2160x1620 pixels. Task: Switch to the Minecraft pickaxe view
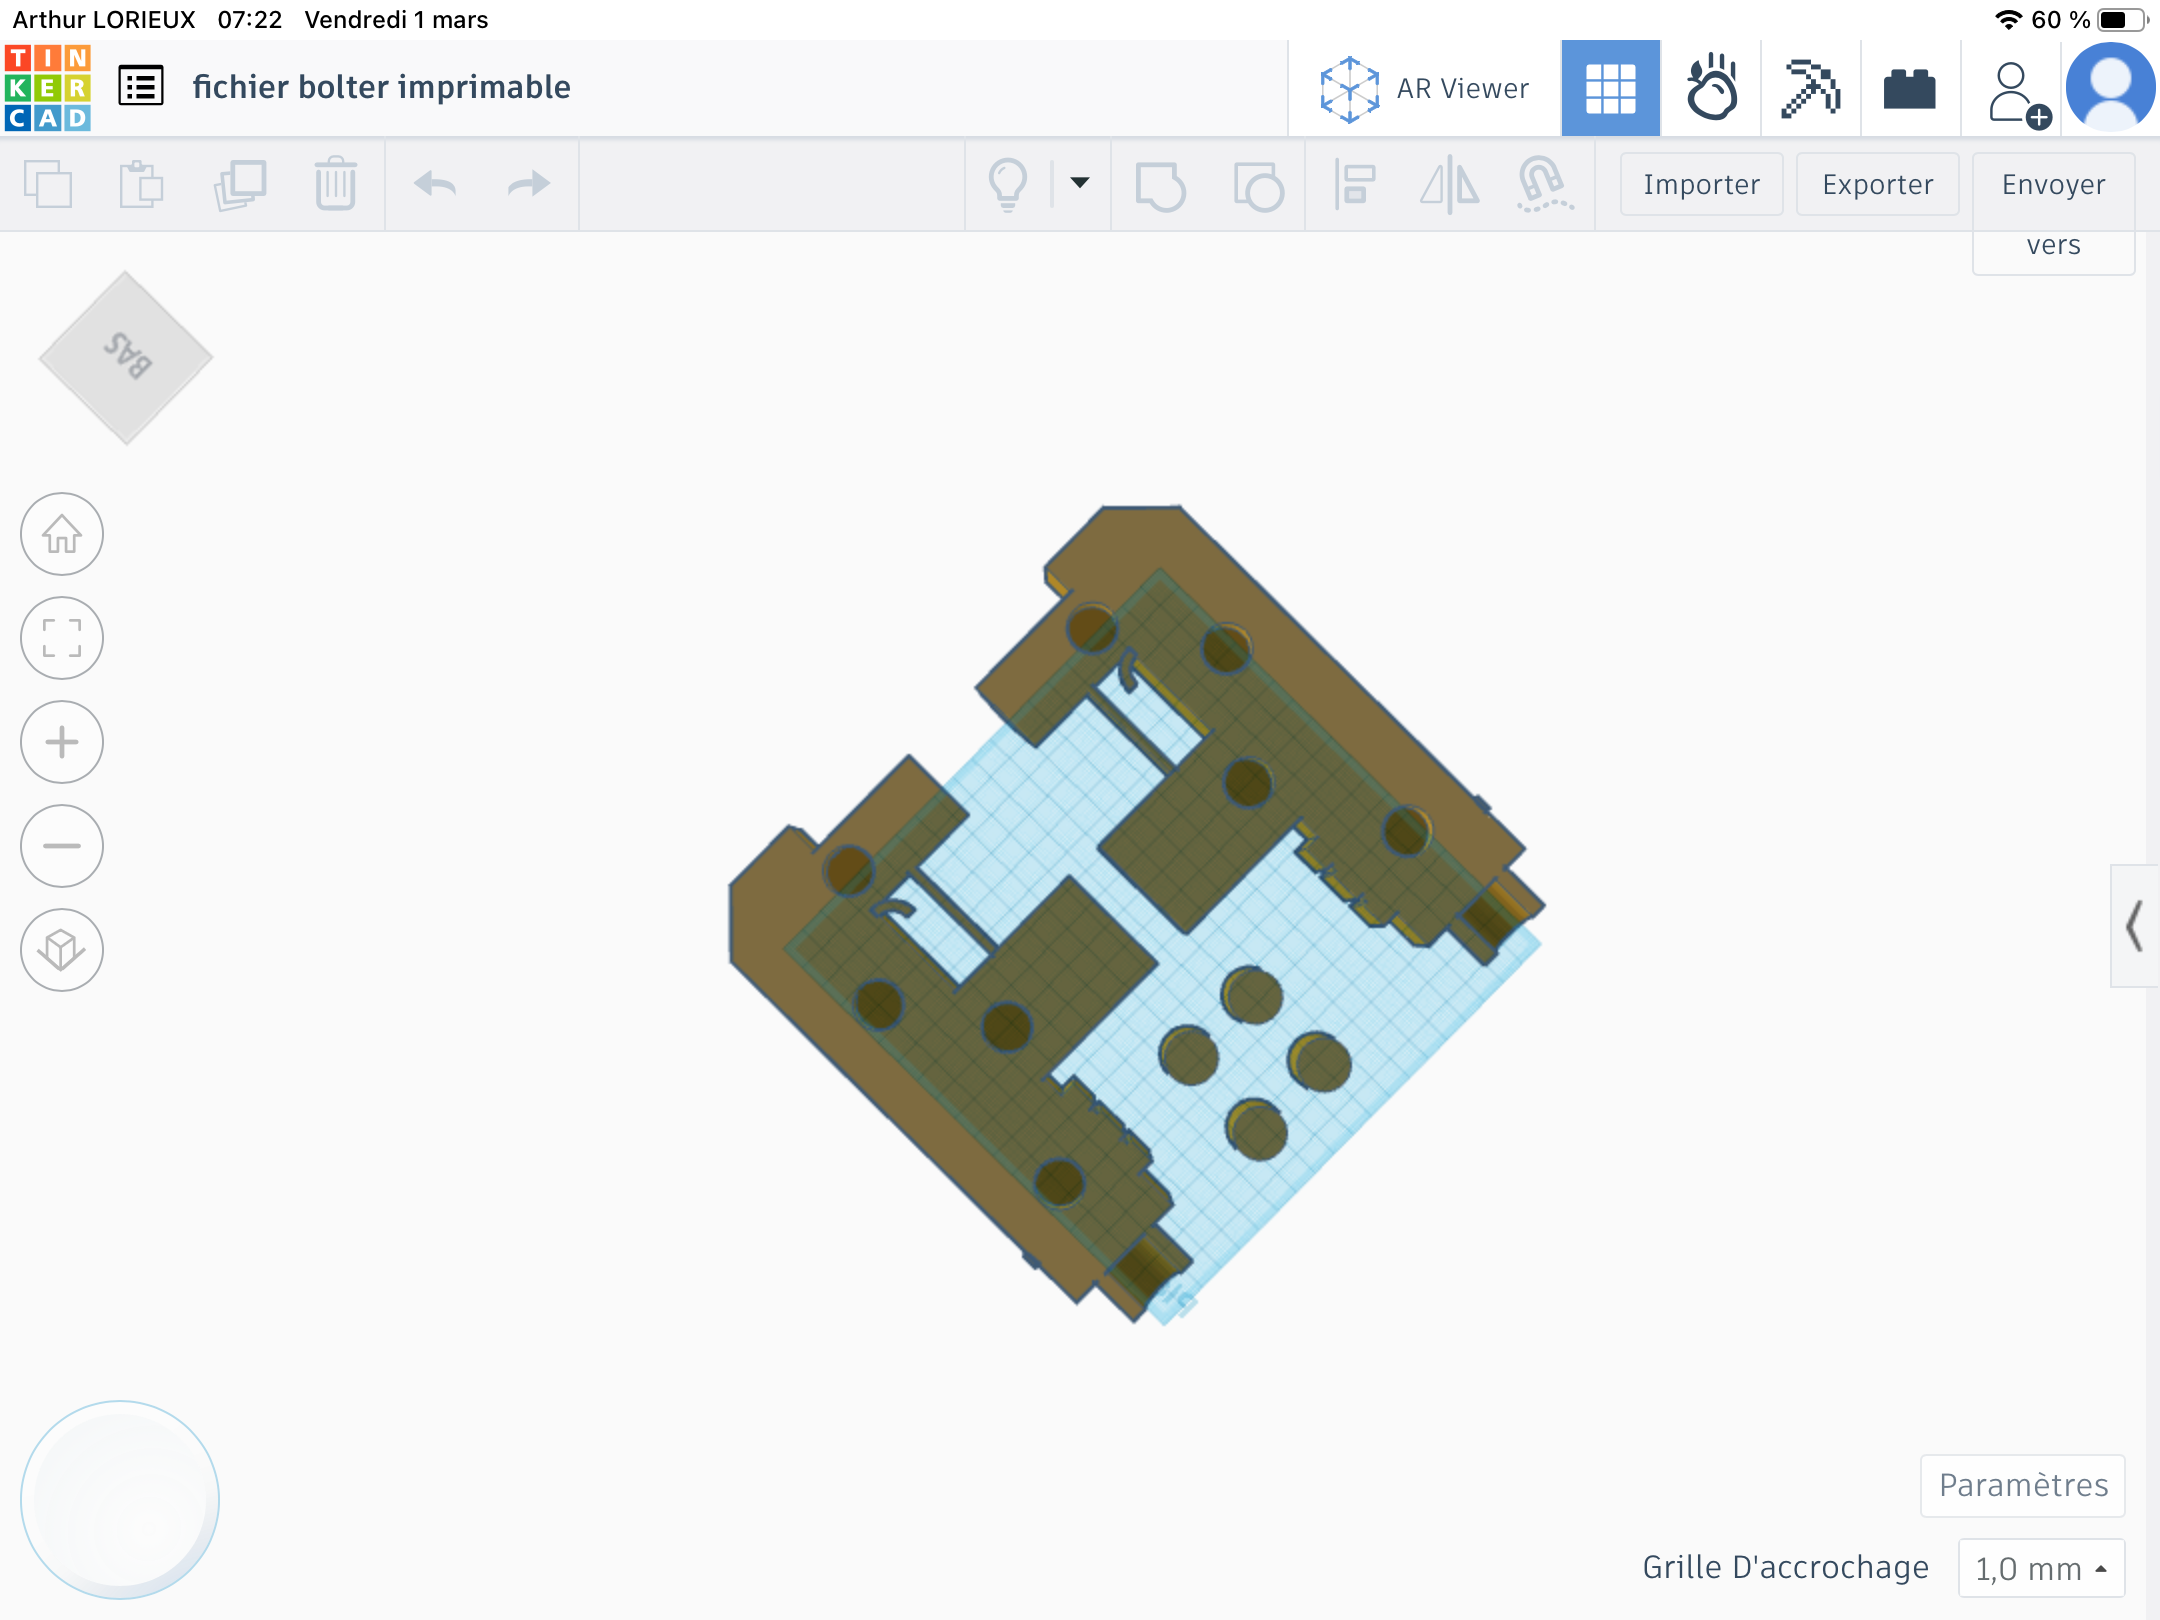[1810, 88]
